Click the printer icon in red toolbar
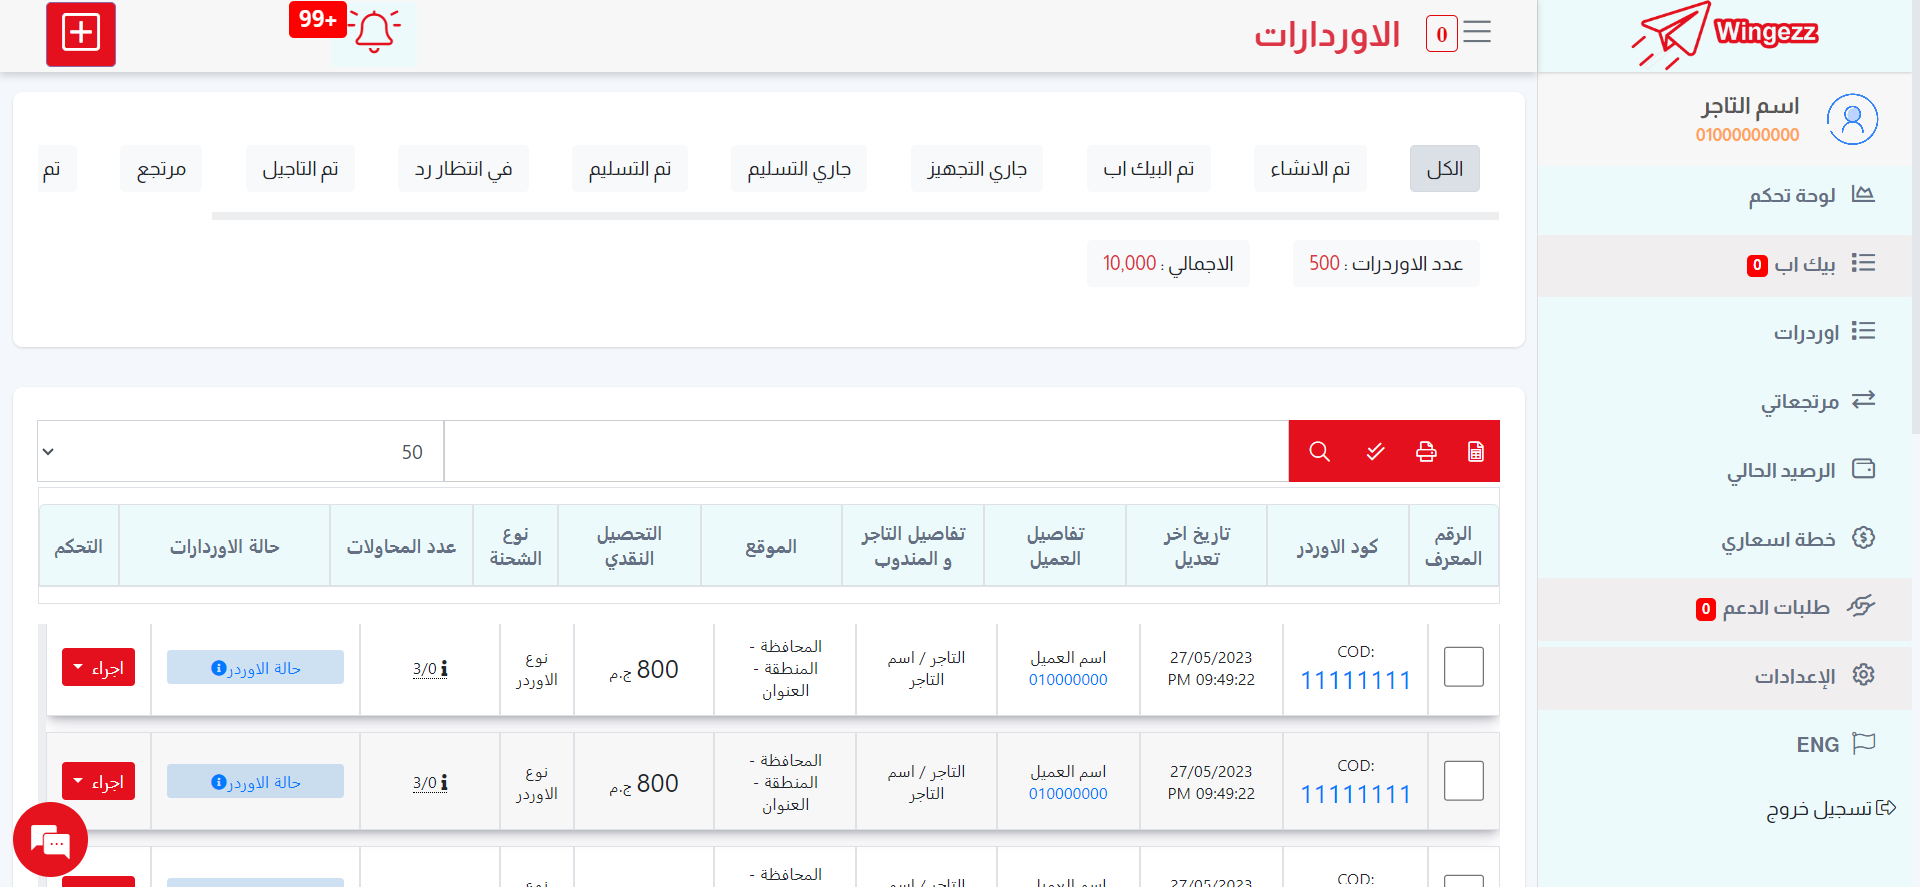1920x887 pixels. (1426, 451)
